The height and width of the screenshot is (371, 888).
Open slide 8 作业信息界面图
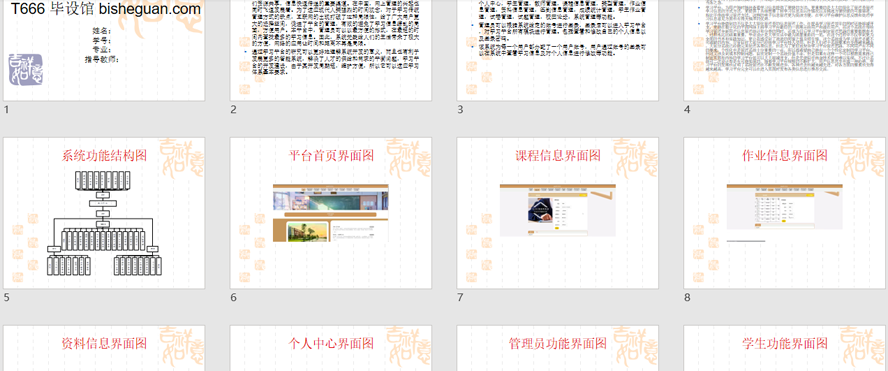[x=784, y=213]
